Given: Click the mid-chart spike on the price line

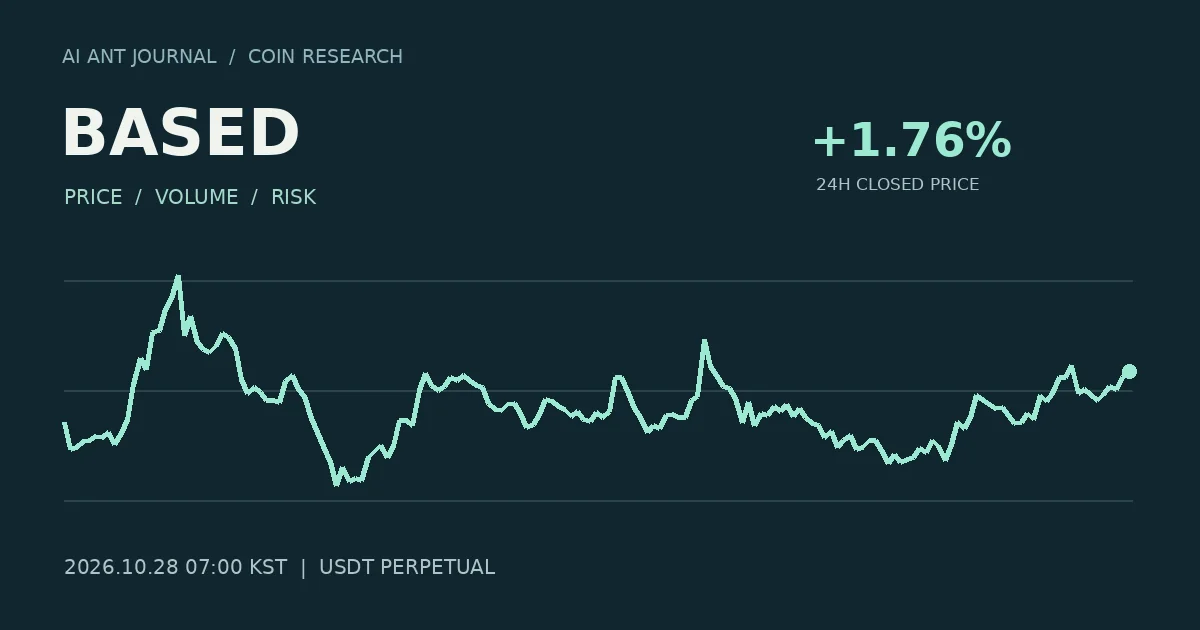Looking at the screenshot, I should point(704,342).
